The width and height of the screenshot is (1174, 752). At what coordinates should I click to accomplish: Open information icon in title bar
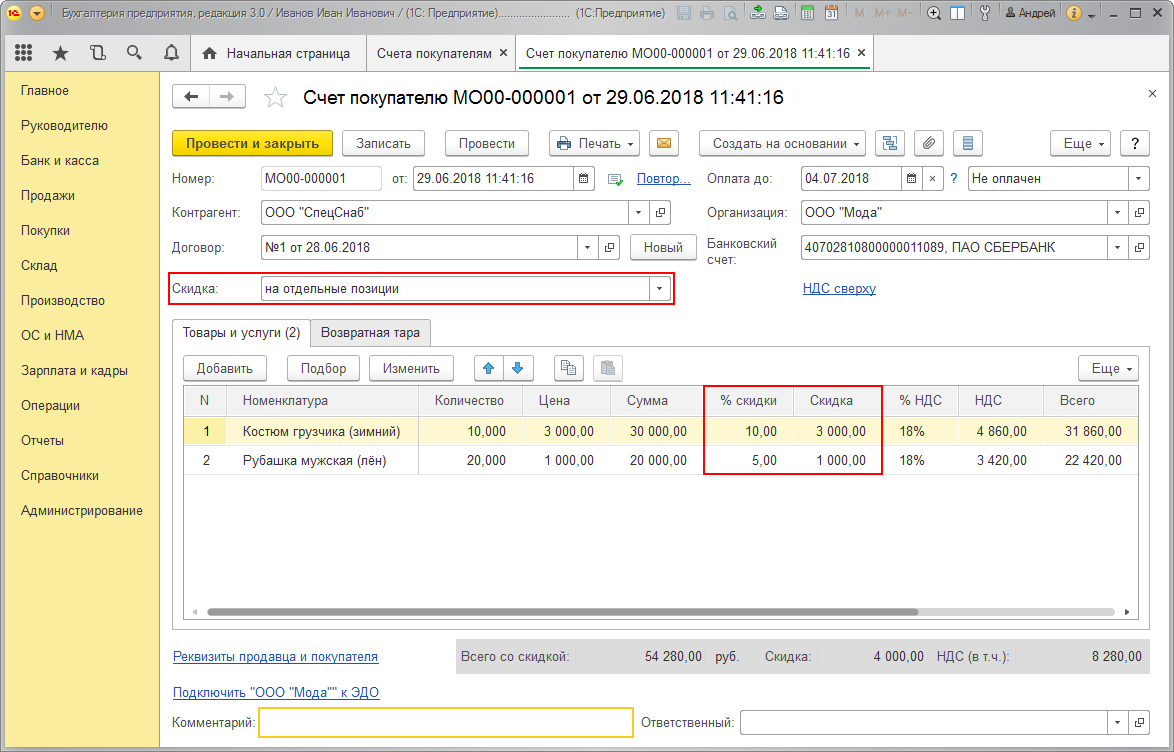point(1074,13)
